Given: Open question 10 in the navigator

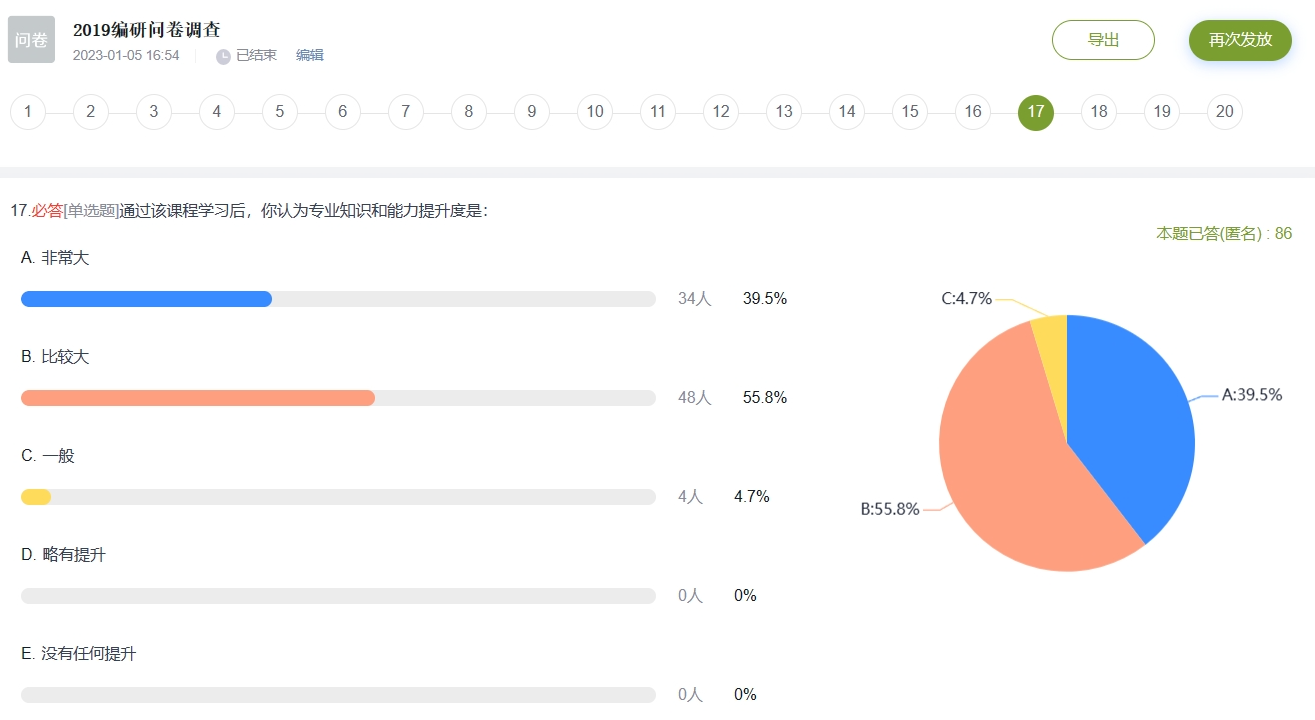Looking at the screenshot, I should 595,112.
